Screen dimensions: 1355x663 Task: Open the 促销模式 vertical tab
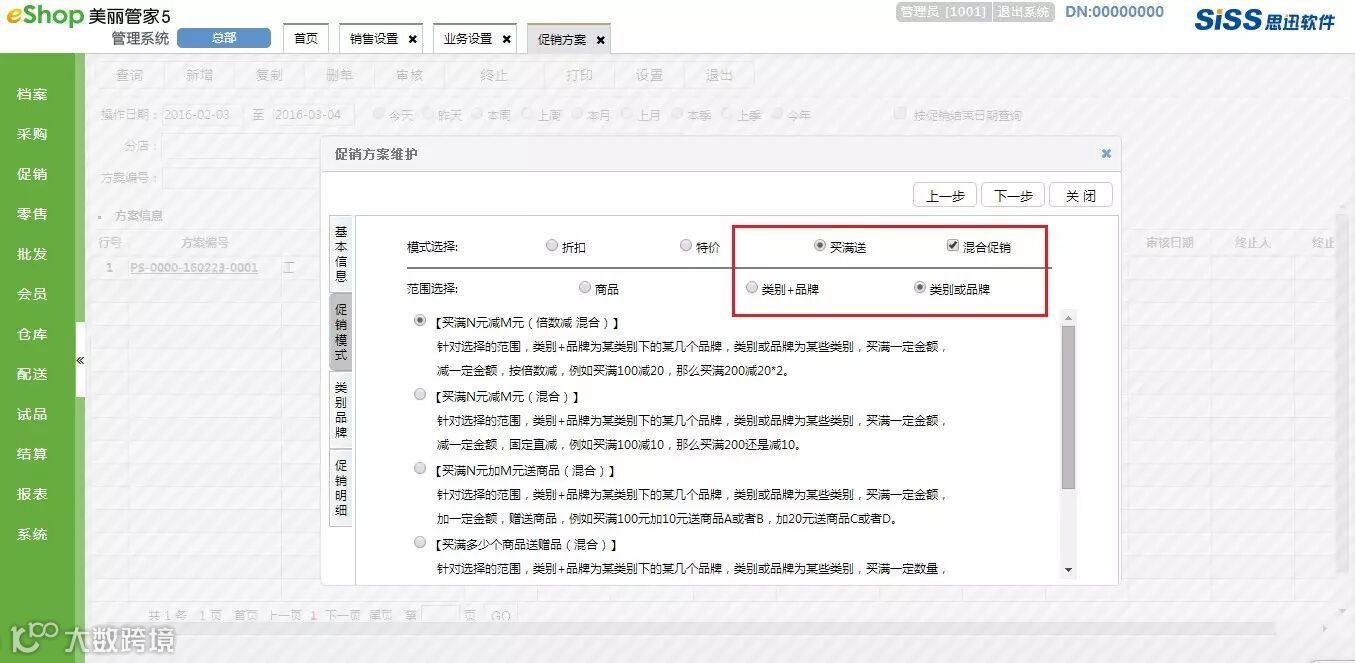point(340,332)
